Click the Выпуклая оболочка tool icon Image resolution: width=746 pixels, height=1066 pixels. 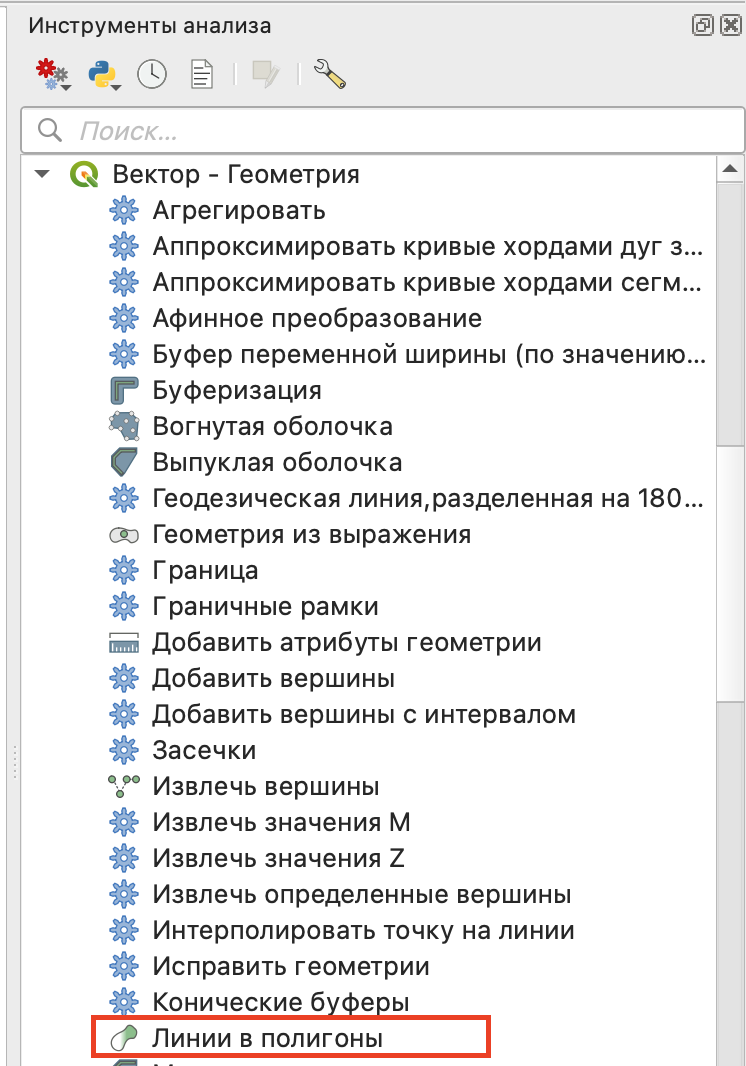click(x=123, y=462)
